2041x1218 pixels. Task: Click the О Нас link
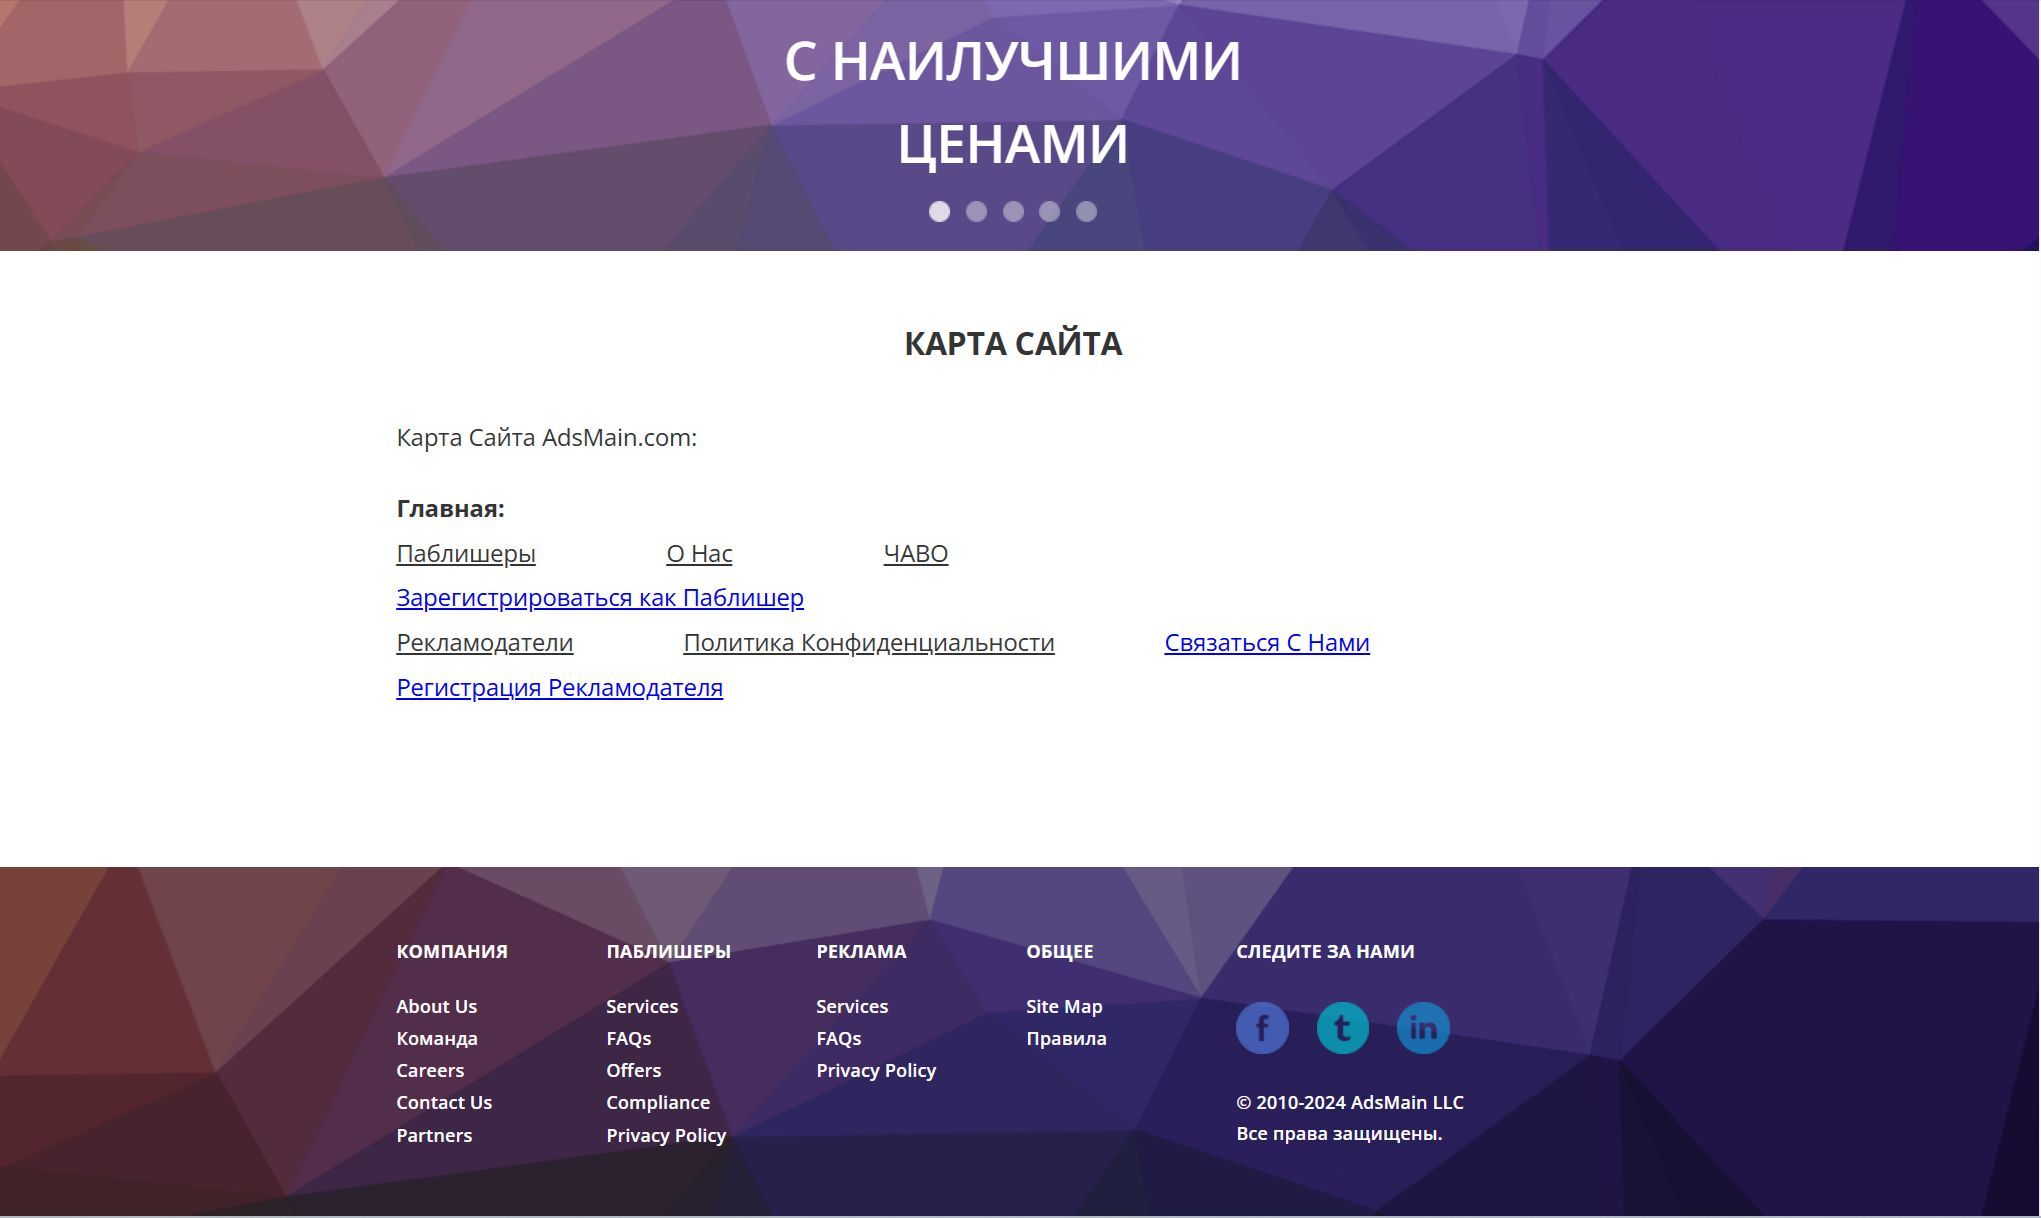pyautogui.click(x=699, y=554)
